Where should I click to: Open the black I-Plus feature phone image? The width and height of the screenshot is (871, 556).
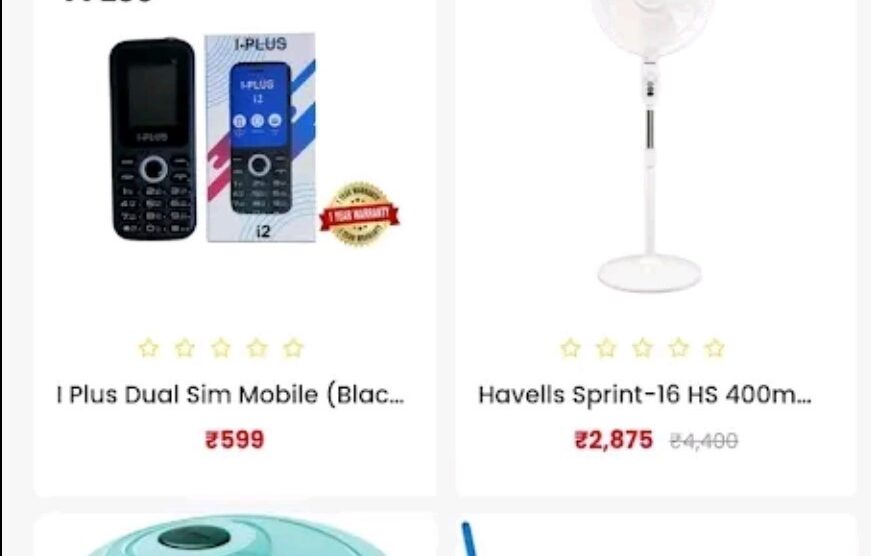(x=153, y=139)
